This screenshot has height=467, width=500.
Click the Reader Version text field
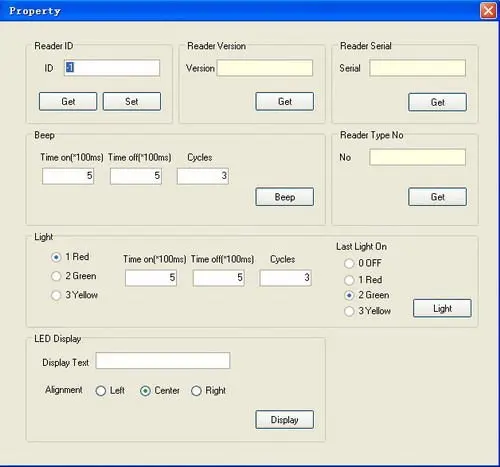(265, 68)
